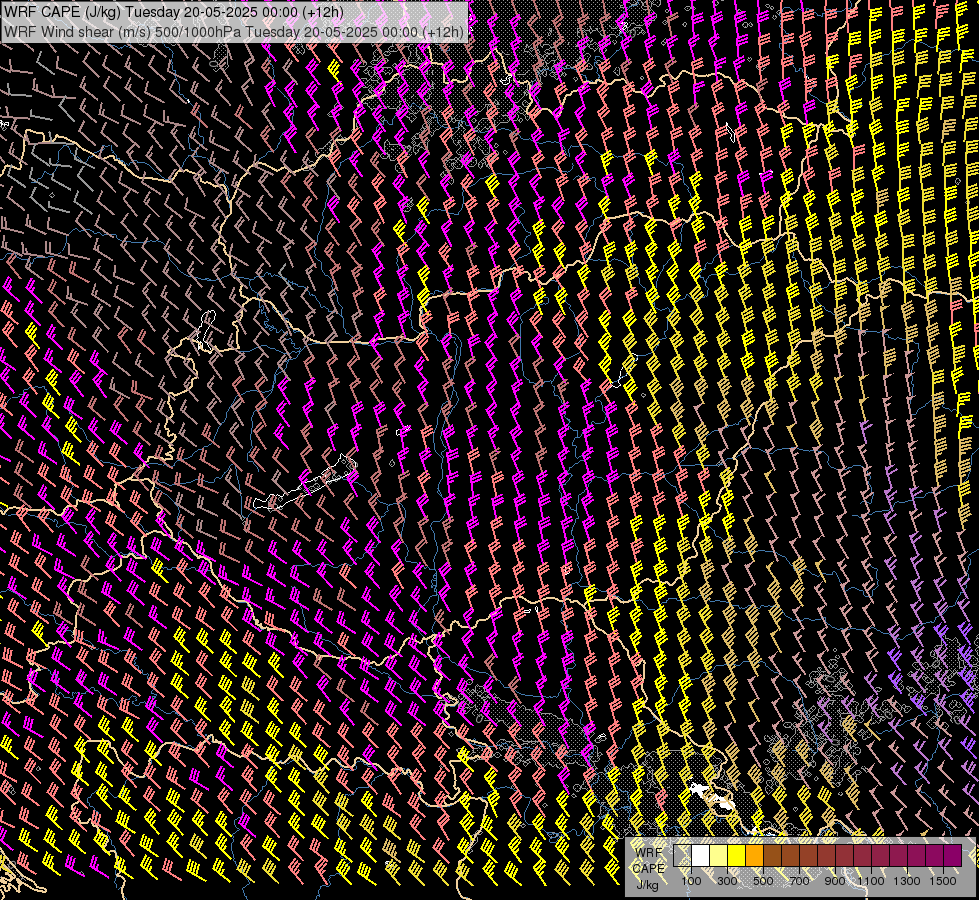Viewport: 979px width, 900px height.
Task: Click the legend value '900'
Action: click(x=835, y=881)
